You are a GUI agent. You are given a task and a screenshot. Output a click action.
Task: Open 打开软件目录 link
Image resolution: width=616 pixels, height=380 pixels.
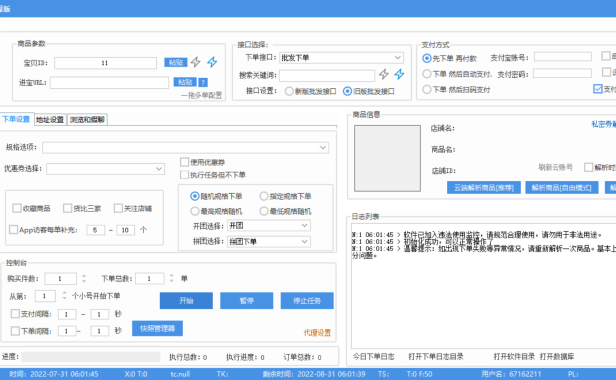point(514,356)
